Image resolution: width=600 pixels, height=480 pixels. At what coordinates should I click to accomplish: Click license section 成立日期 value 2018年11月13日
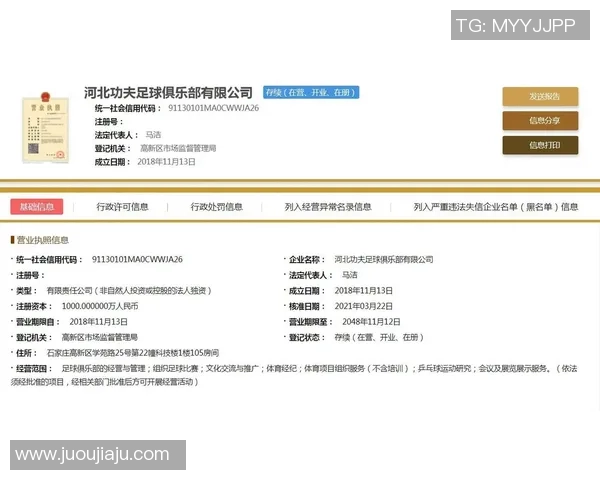[364, 291]
